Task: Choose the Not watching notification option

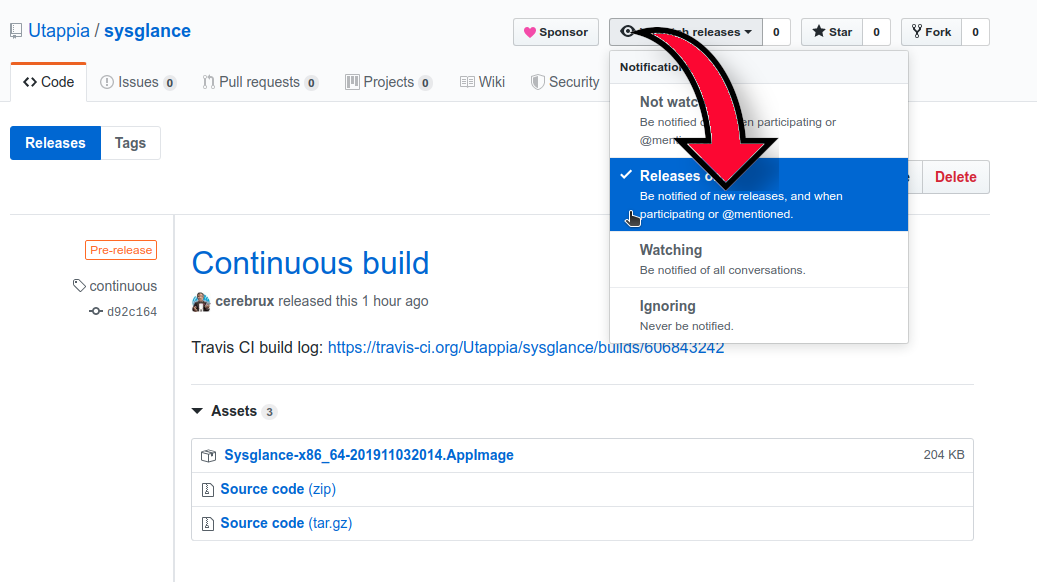Action: (x=759, y=120)
